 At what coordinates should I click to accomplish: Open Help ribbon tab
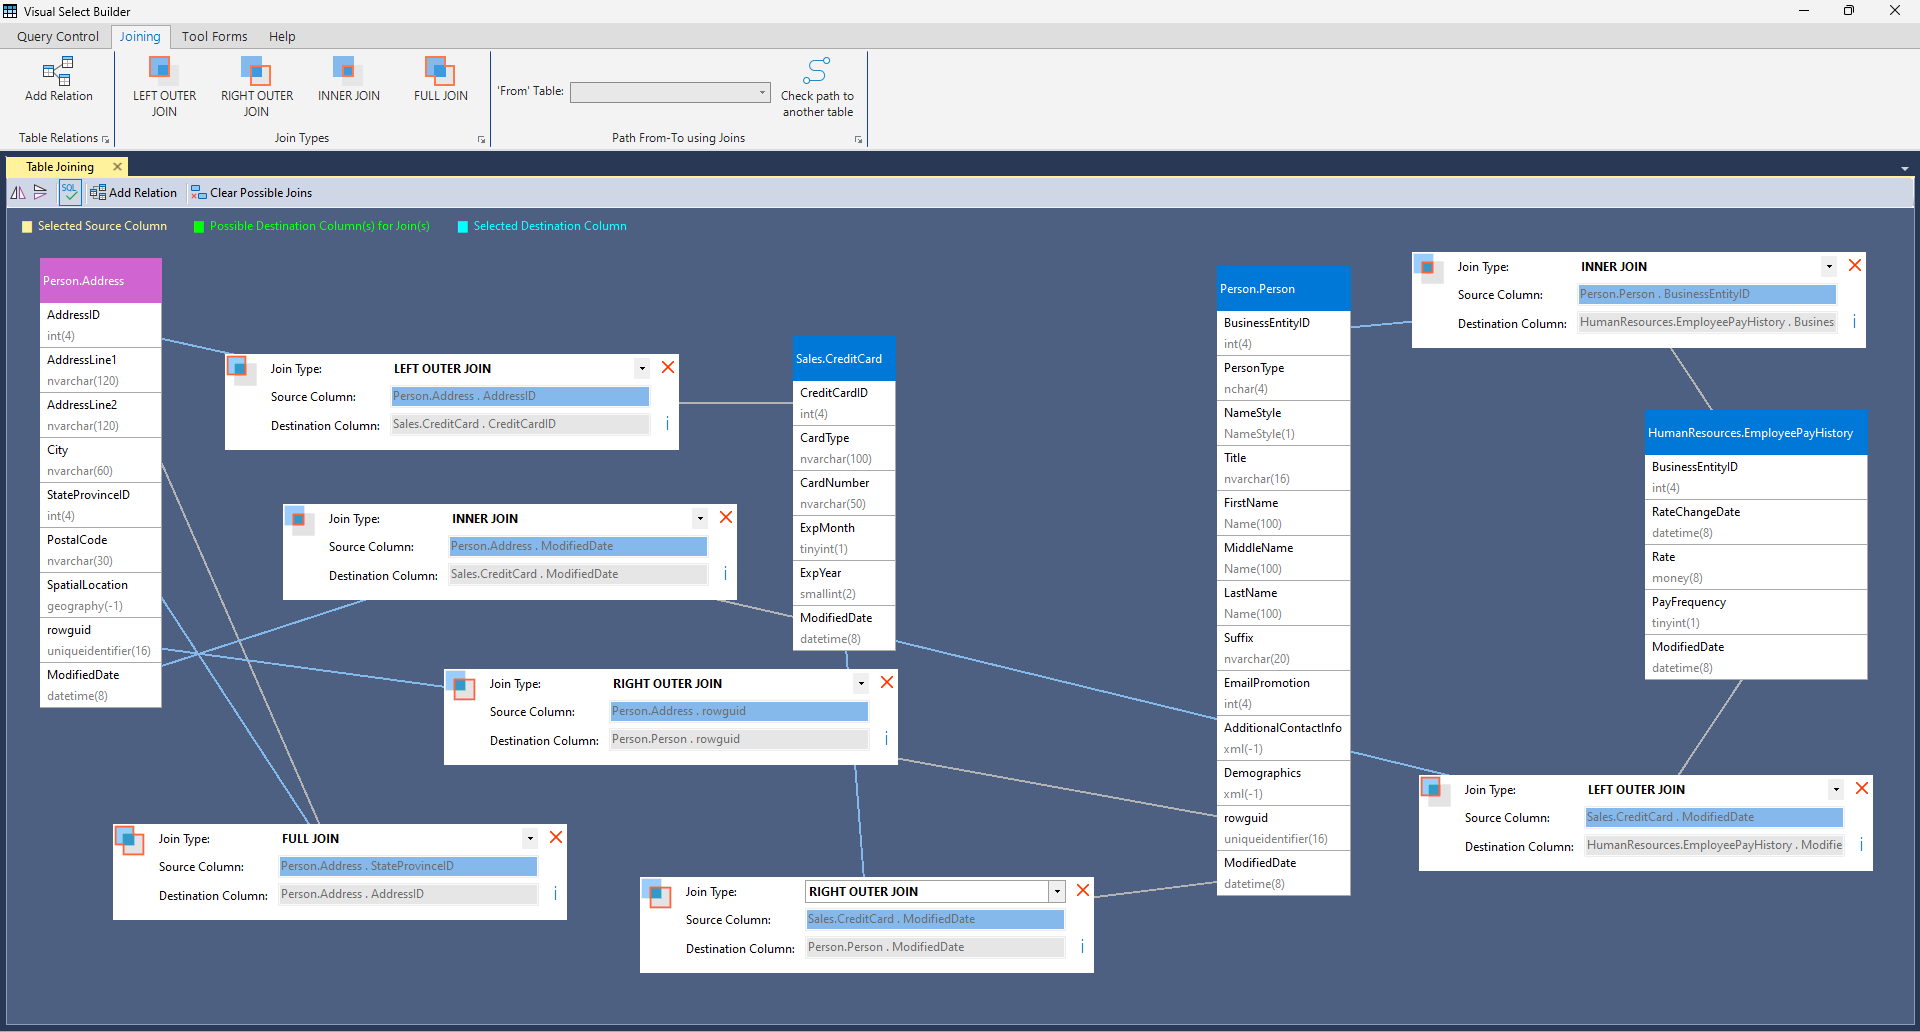[x=282, y=37]
